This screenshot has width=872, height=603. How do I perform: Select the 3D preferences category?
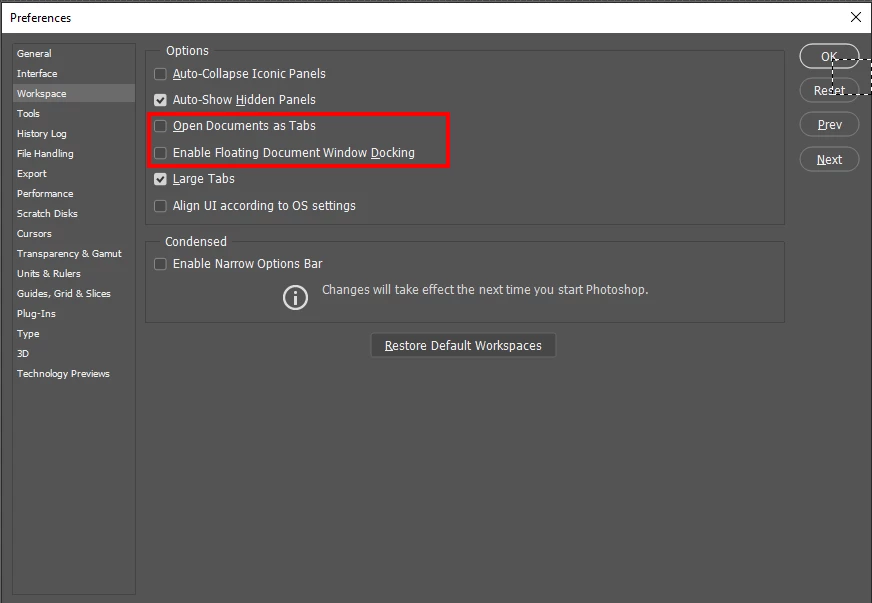74,354
